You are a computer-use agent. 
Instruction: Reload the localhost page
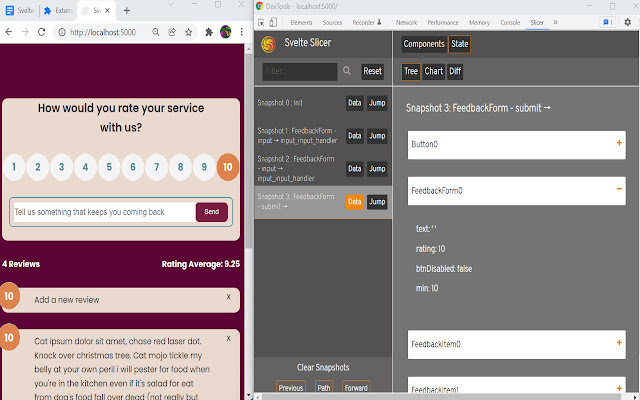[41, 32]
